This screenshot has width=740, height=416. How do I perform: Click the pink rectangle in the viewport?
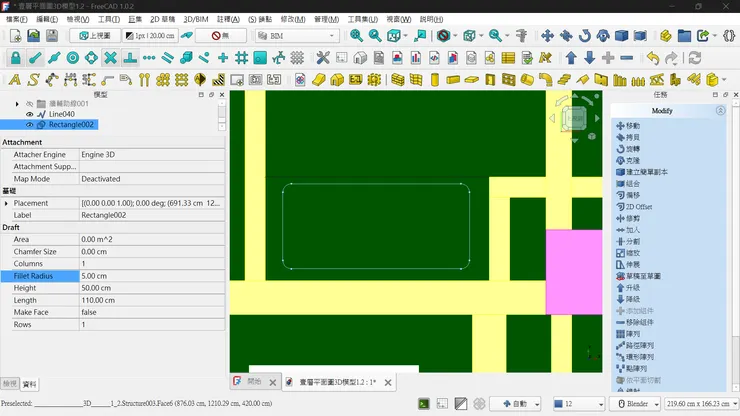(573, 271)
